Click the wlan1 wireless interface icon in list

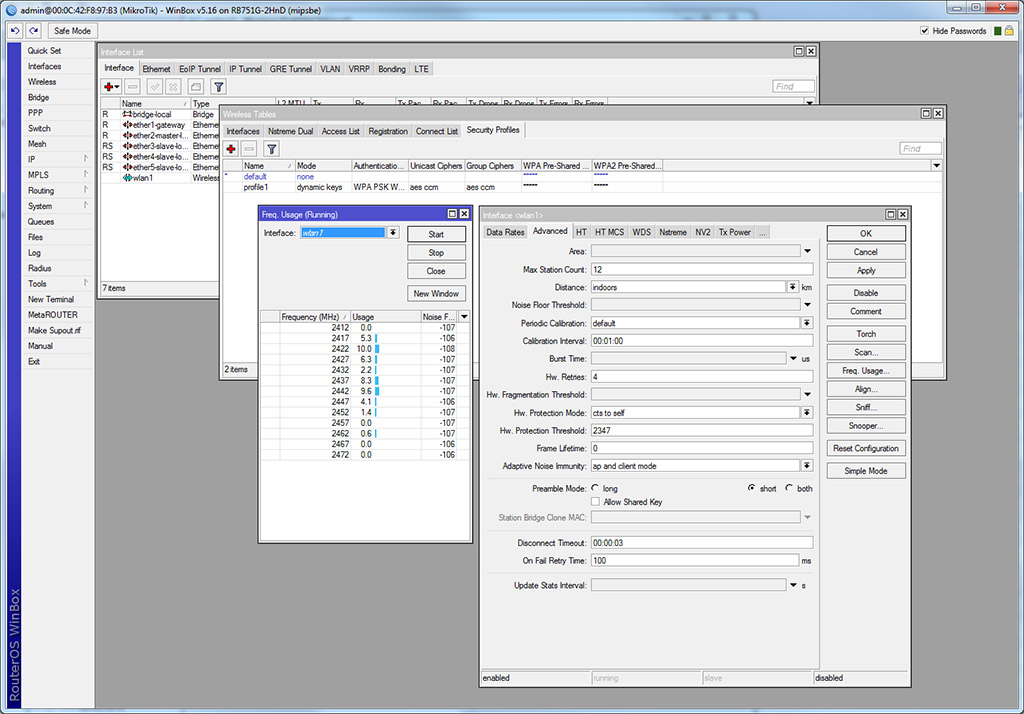pos(127,178)
